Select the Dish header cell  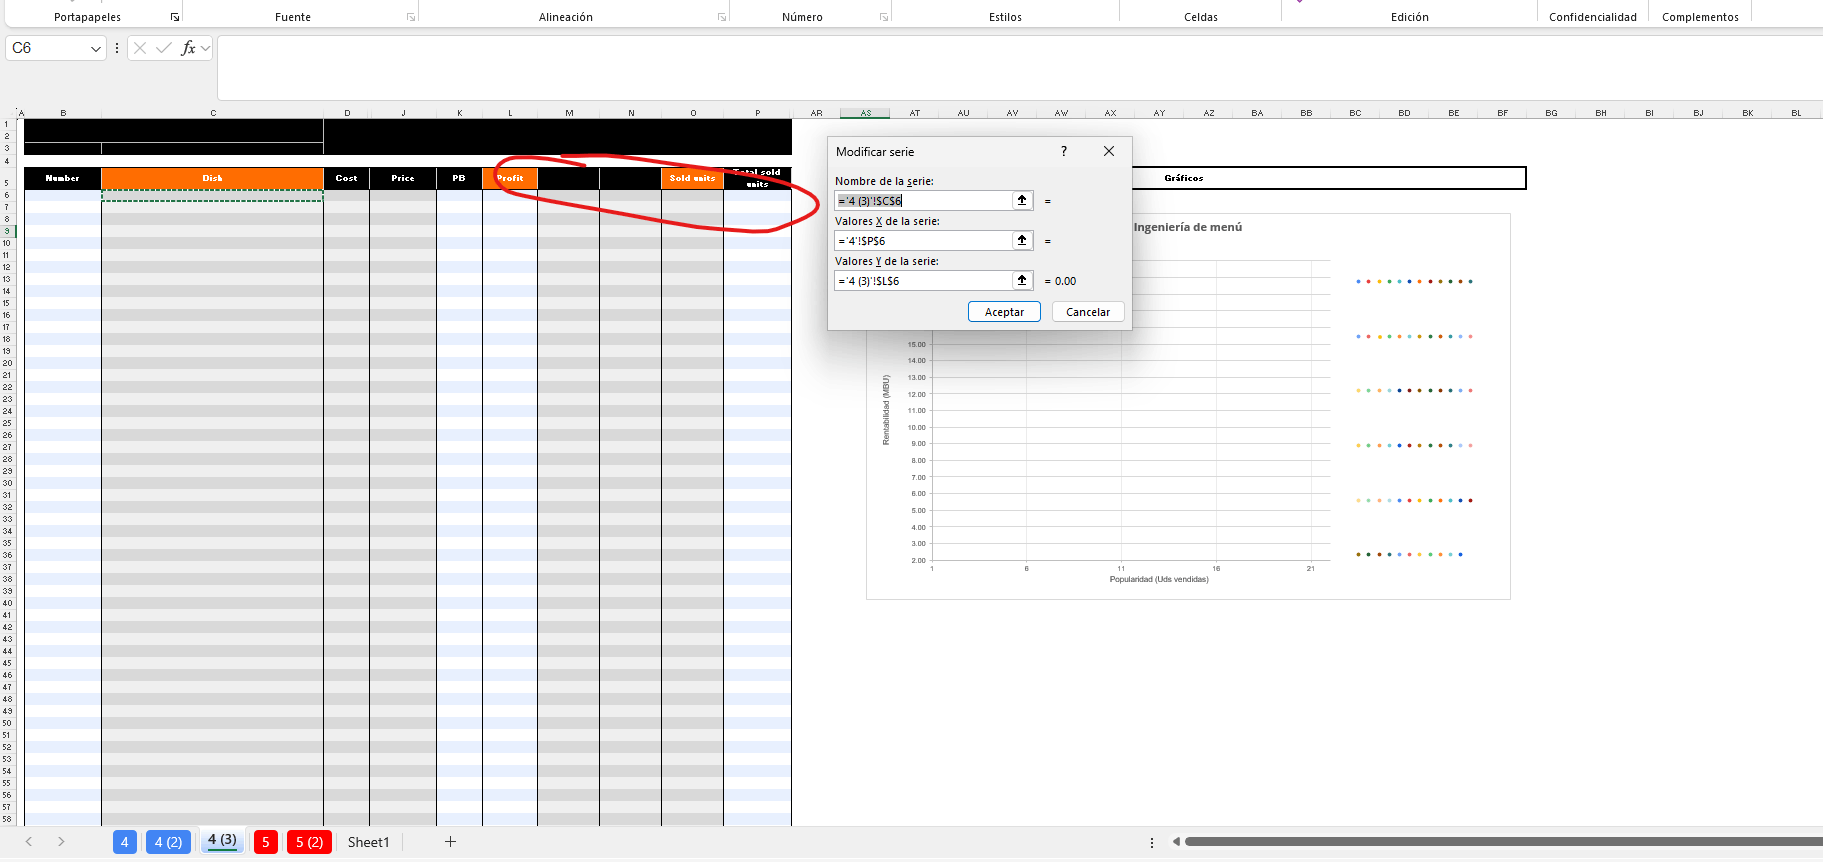pyautogui.click(x=212, y=178)
